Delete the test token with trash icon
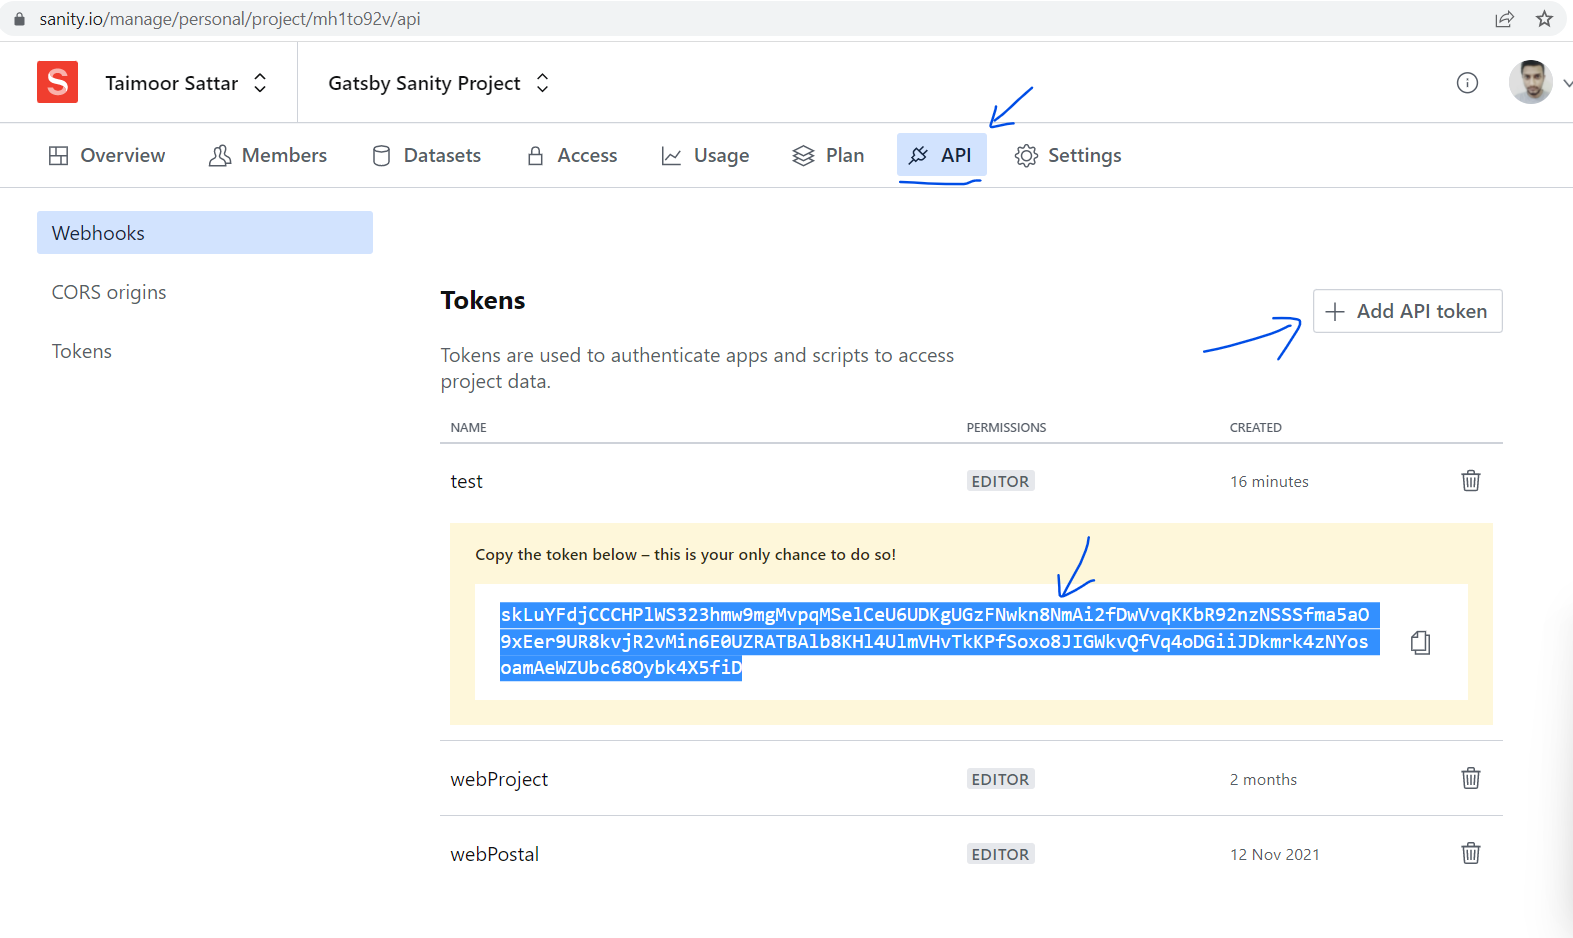 [x=1471, y=481]
